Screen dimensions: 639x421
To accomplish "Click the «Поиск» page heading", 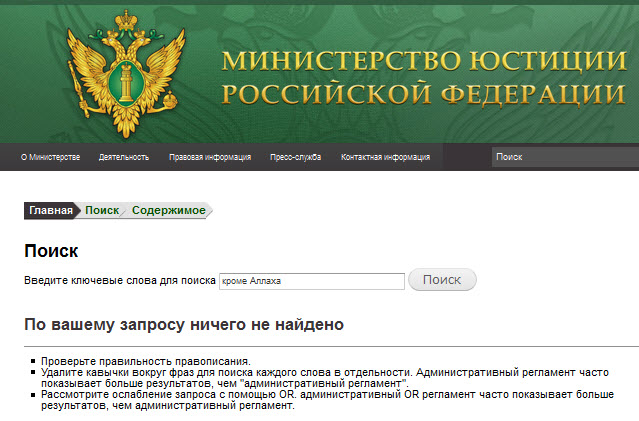I will (51, 251).
